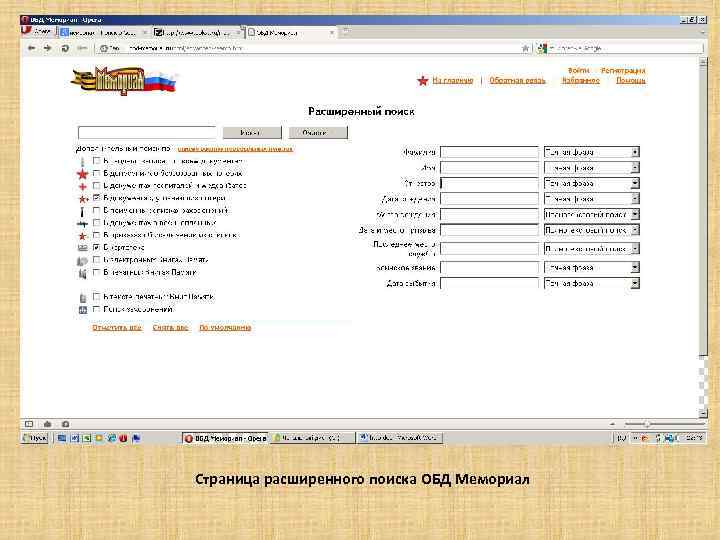Reload the page with the refresh icon
The height and width of the screenshot is (540, 720).
[x=65, y=48]
